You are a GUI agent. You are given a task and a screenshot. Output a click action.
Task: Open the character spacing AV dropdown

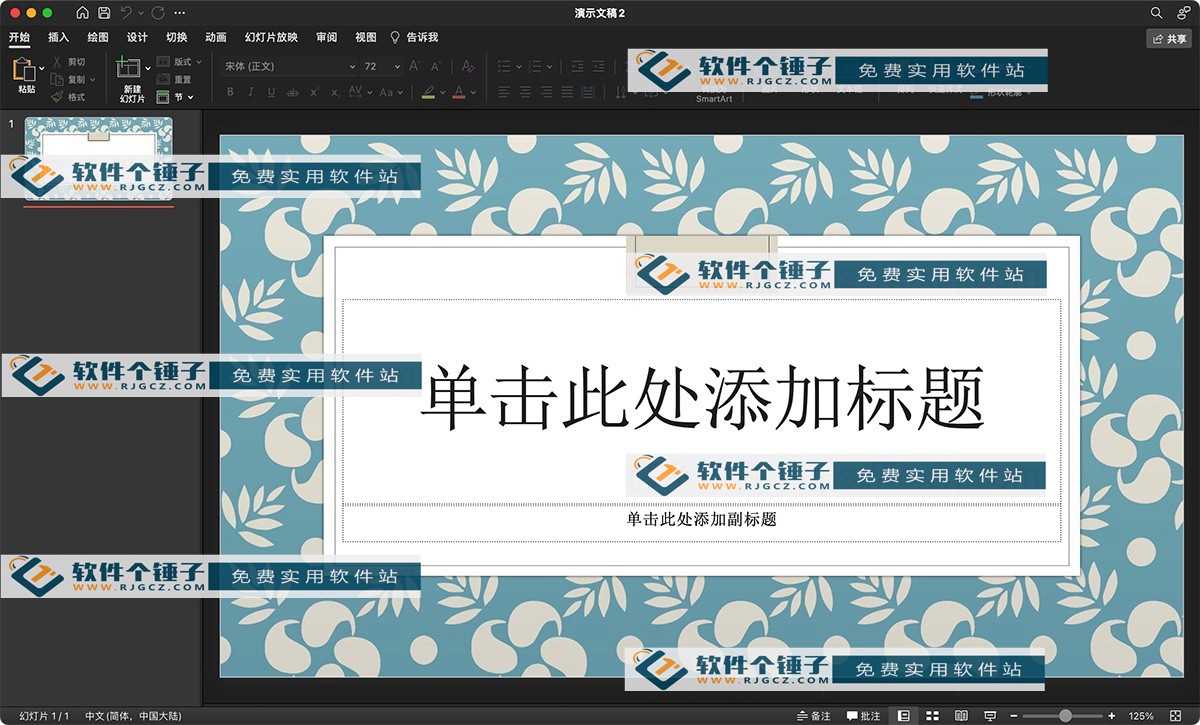[358, 92]
